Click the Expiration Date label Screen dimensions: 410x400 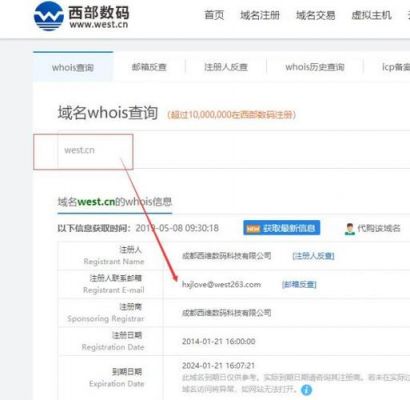[x=116, y=384]
